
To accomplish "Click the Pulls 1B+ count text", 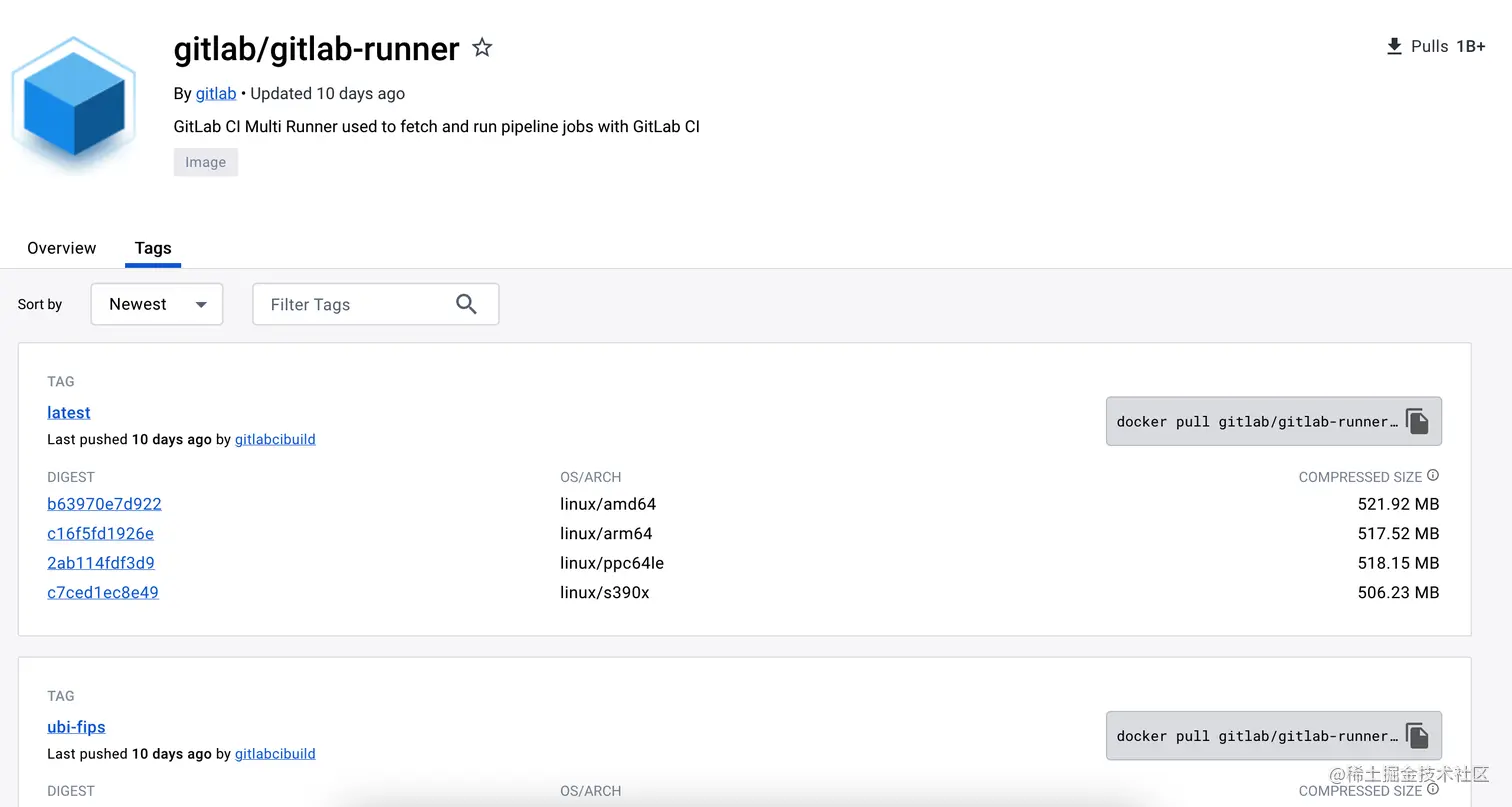I will click(x=1448, y=46).
